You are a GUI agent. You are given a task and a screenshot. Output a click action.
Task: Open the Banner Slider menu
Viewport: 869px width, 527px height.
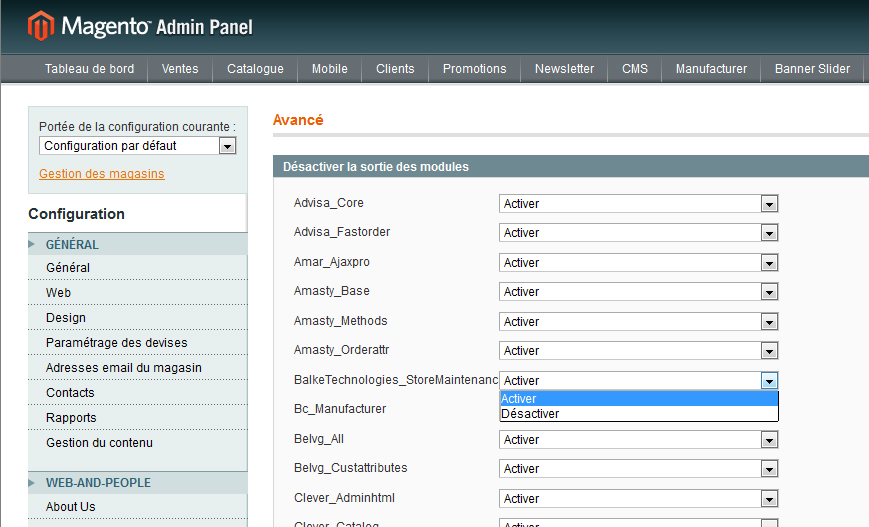click(x=812, y=69)
